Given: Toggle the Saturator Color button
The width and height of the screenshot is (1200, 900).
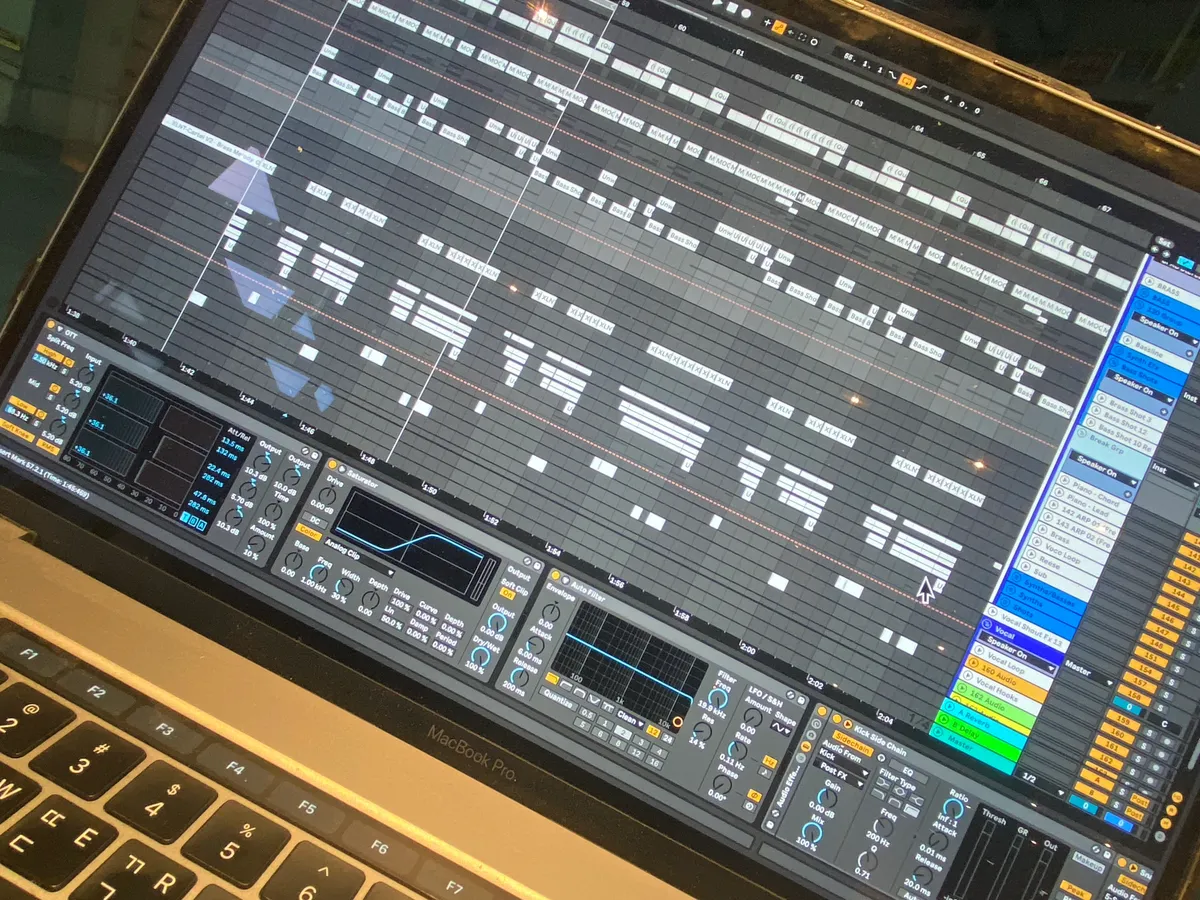Looking at the screenshot, I should [x=308, y=534].
